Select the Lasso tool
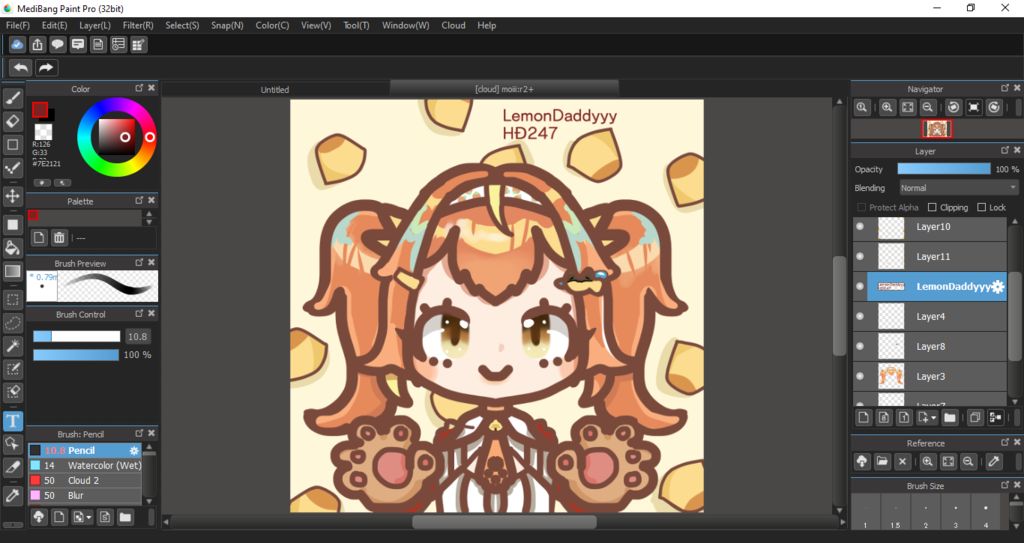Image resolution: width=1024 pixels, height=543 pixels. [x=12, y=323]
